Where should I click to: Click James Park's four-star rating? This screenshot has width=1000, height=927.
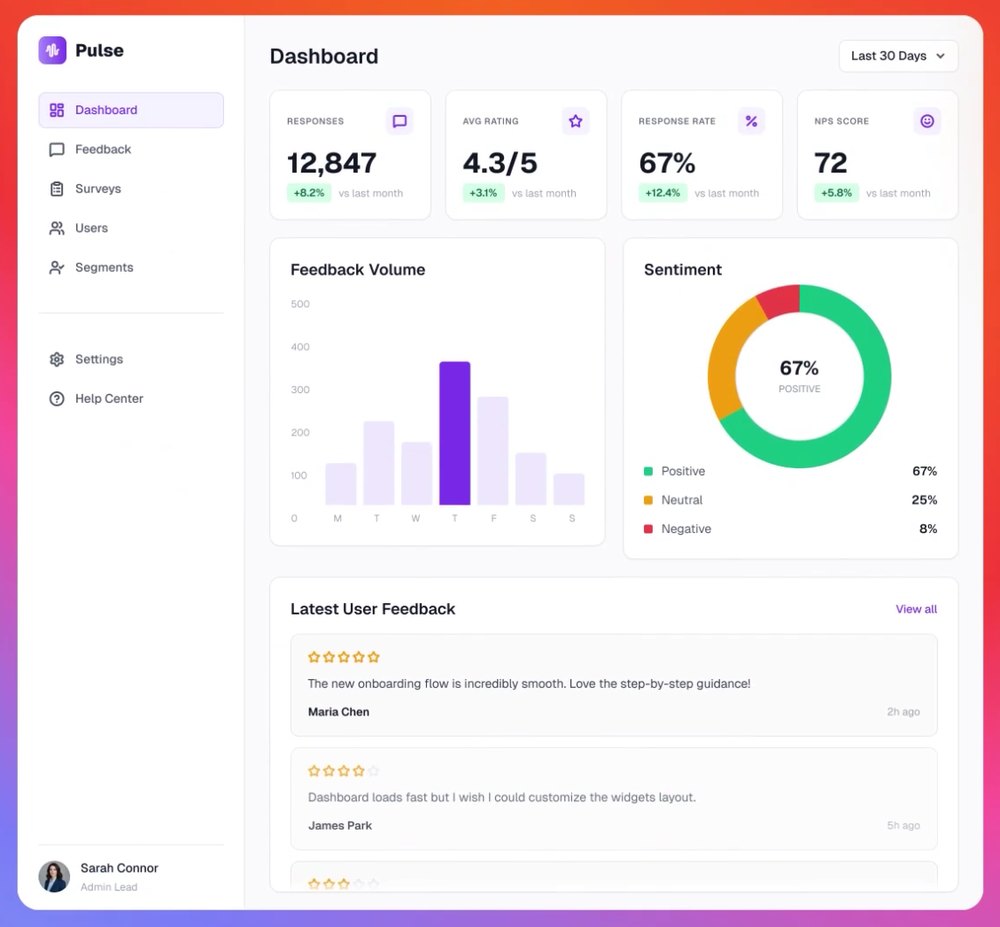pyautogui.click(x=344, y=771)
